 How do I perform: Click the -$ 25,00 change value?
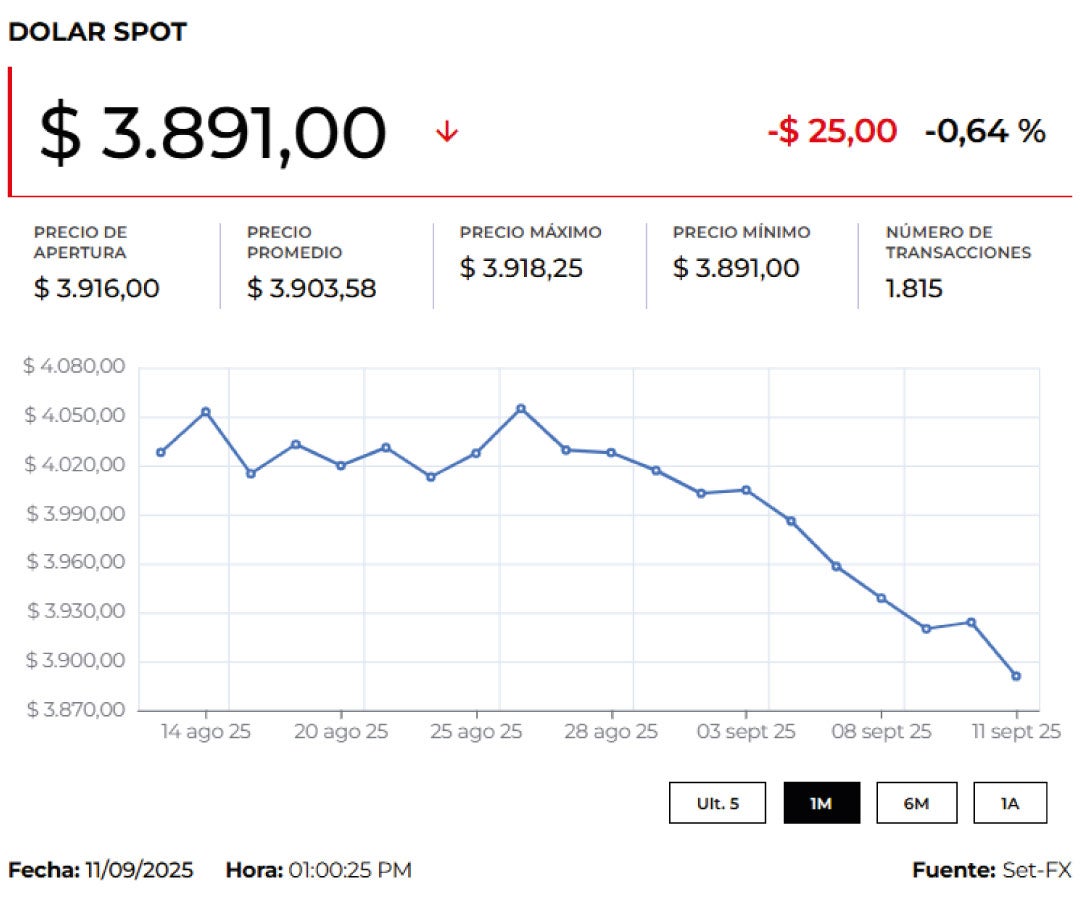pyautogui.click(x=832, y=131)
